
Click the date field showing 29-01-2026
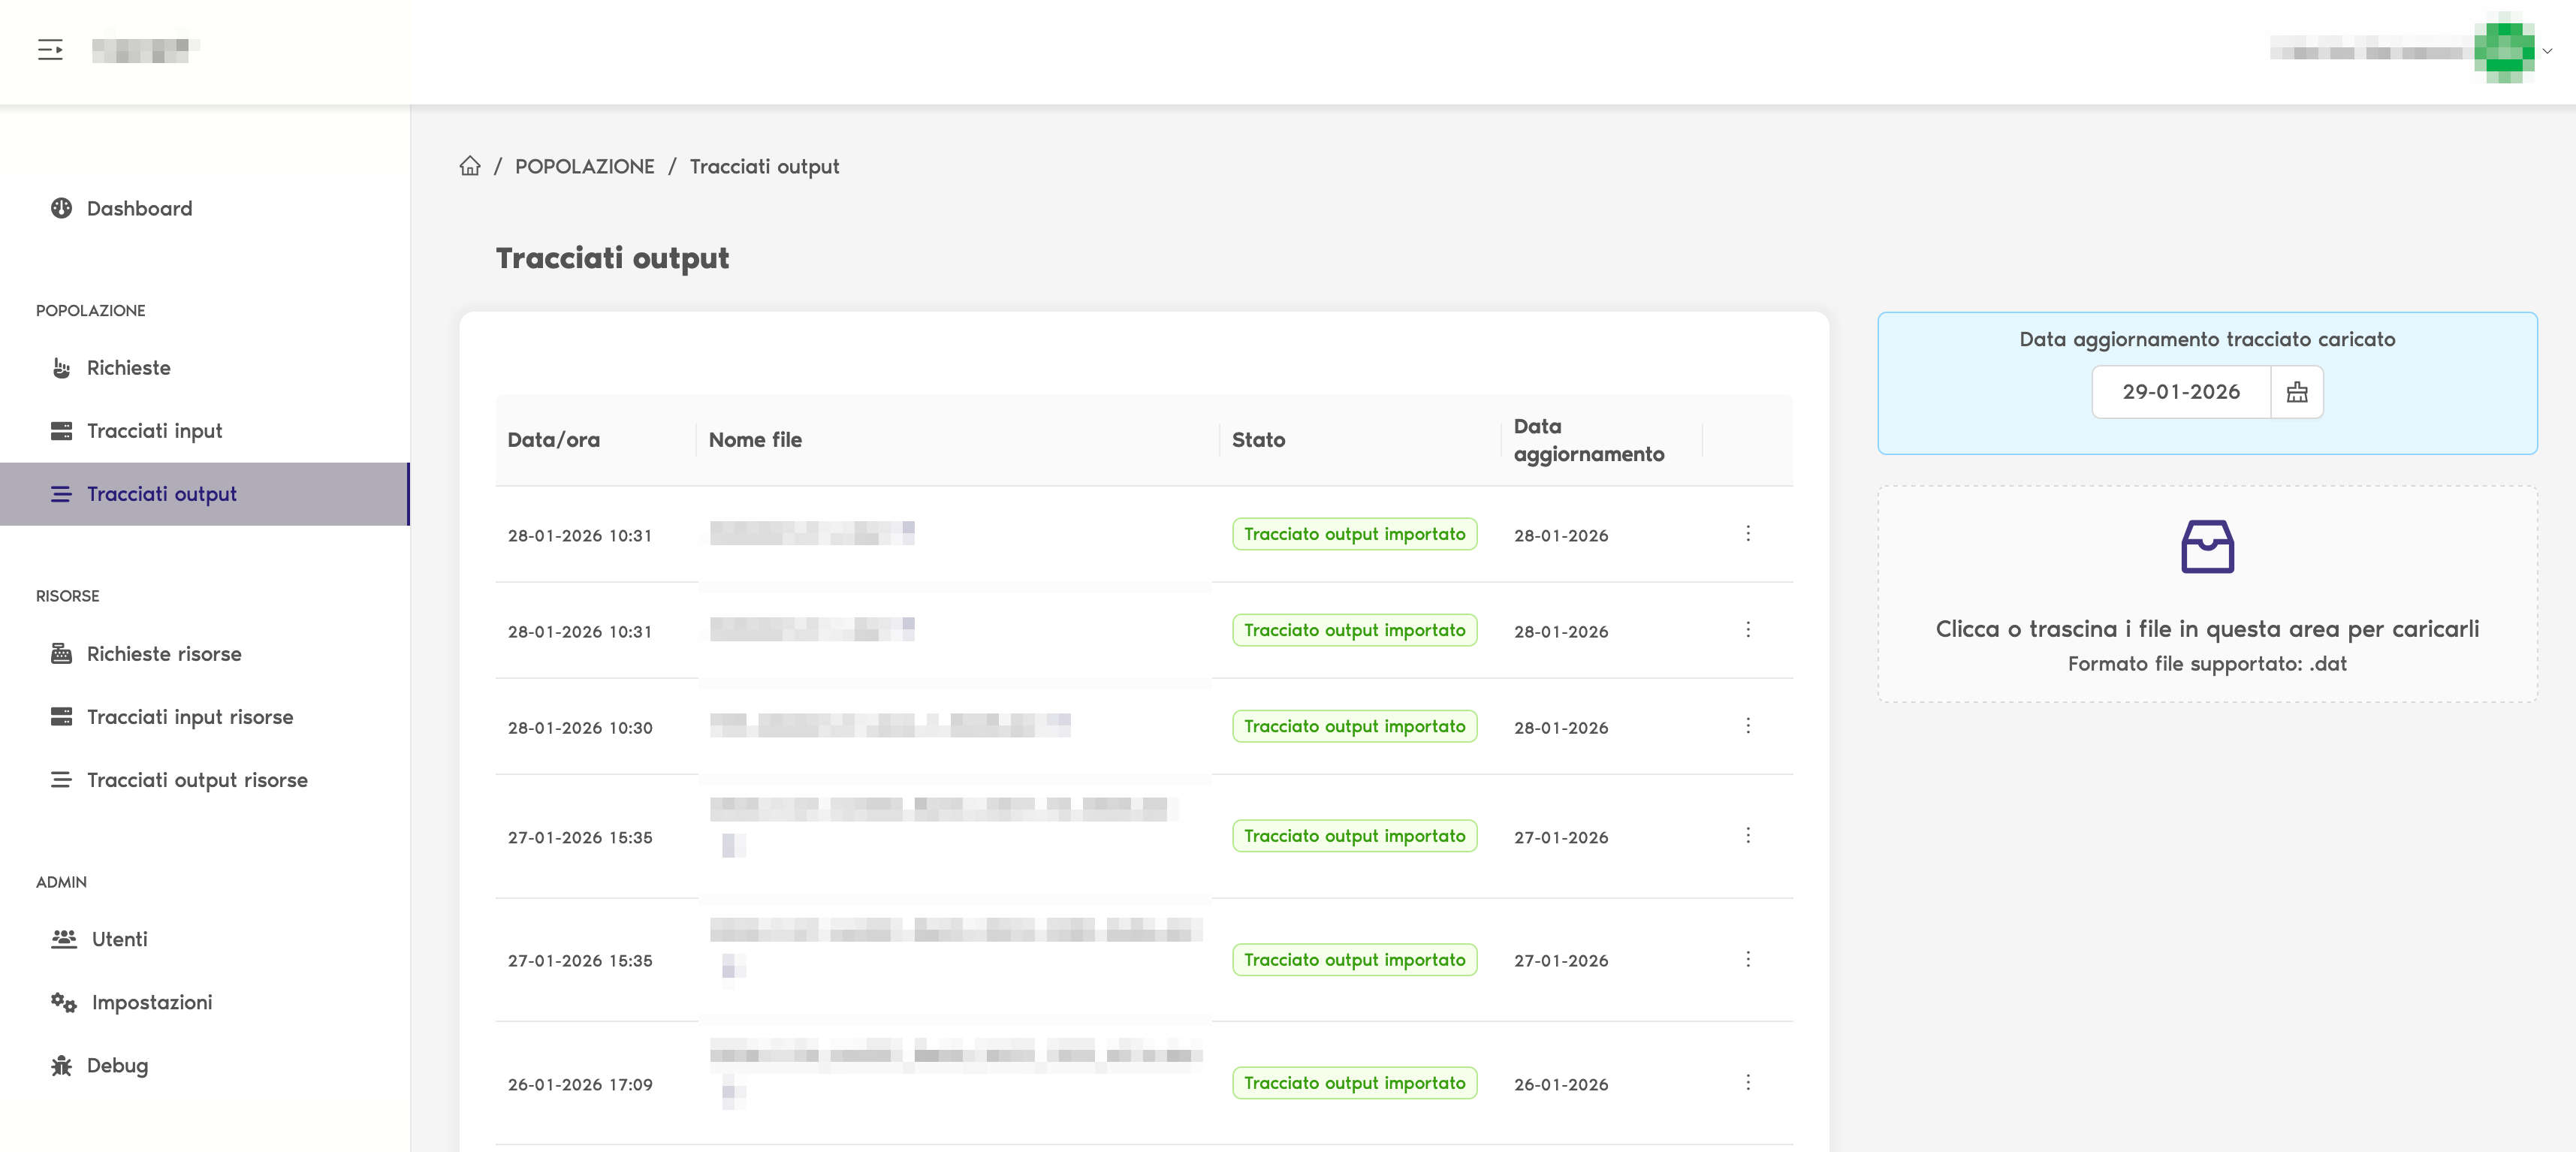[x=2181, y=392]
